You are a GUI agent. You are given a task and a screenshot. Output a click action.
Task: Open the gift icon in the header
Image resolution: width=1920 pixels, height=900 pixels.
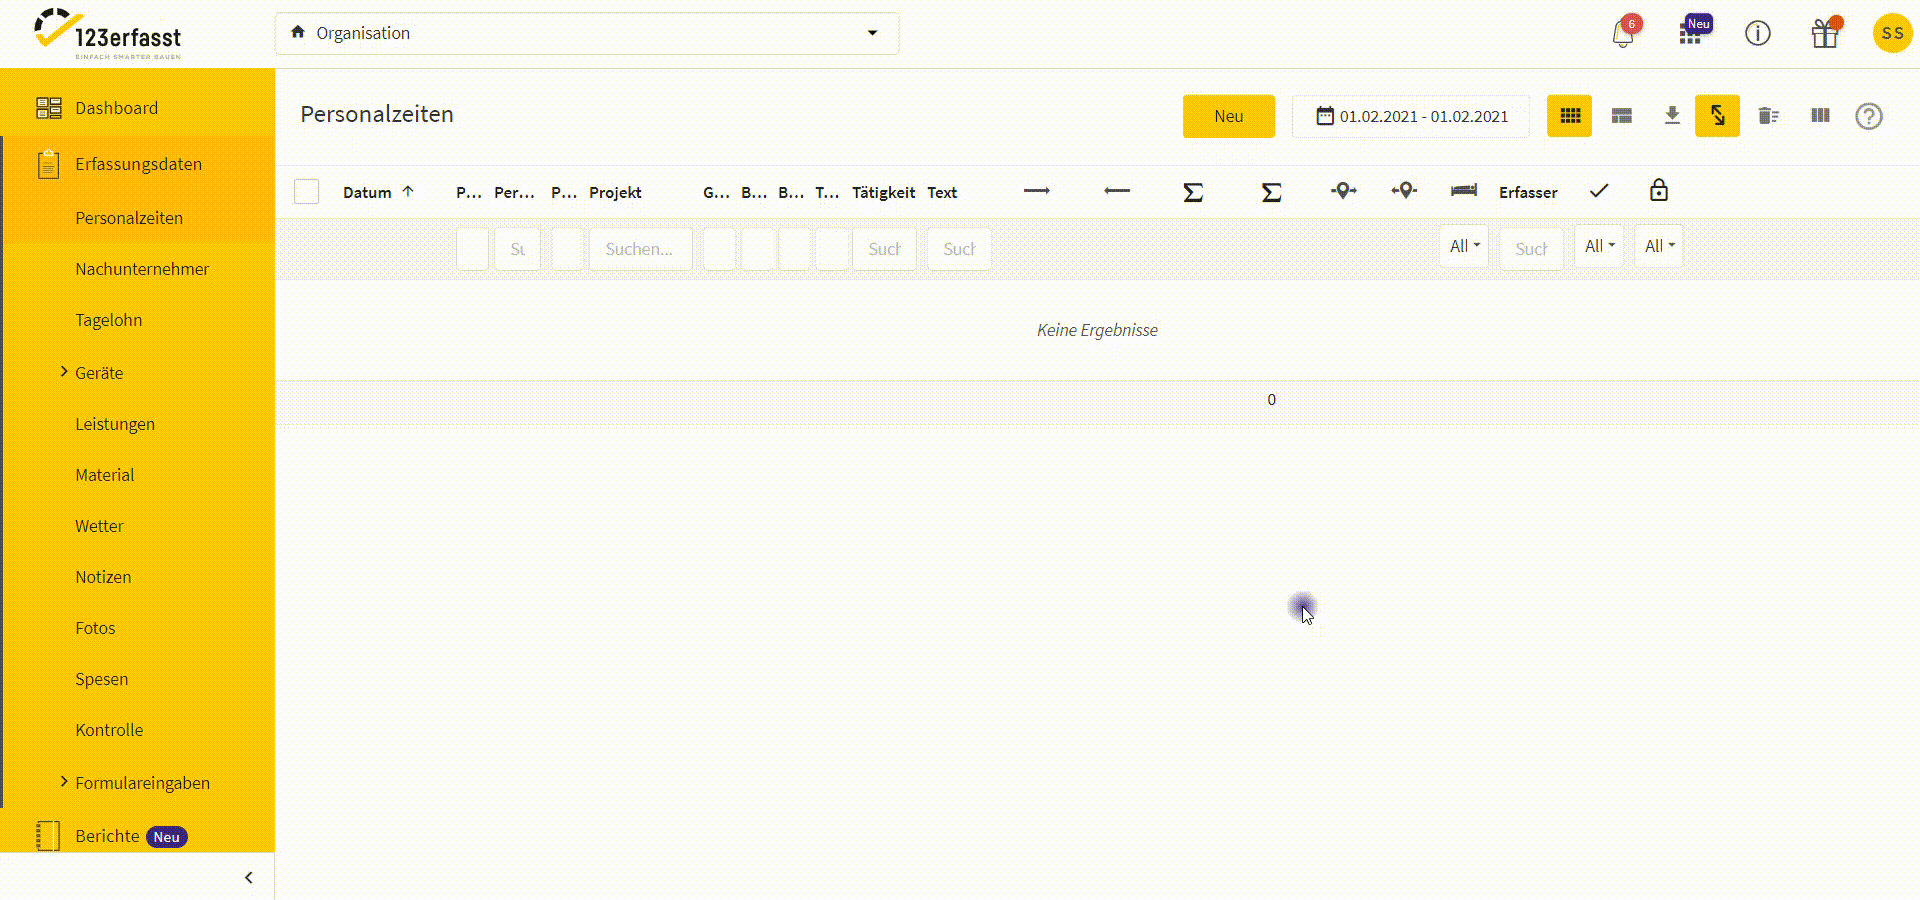tap(1825, 34)
